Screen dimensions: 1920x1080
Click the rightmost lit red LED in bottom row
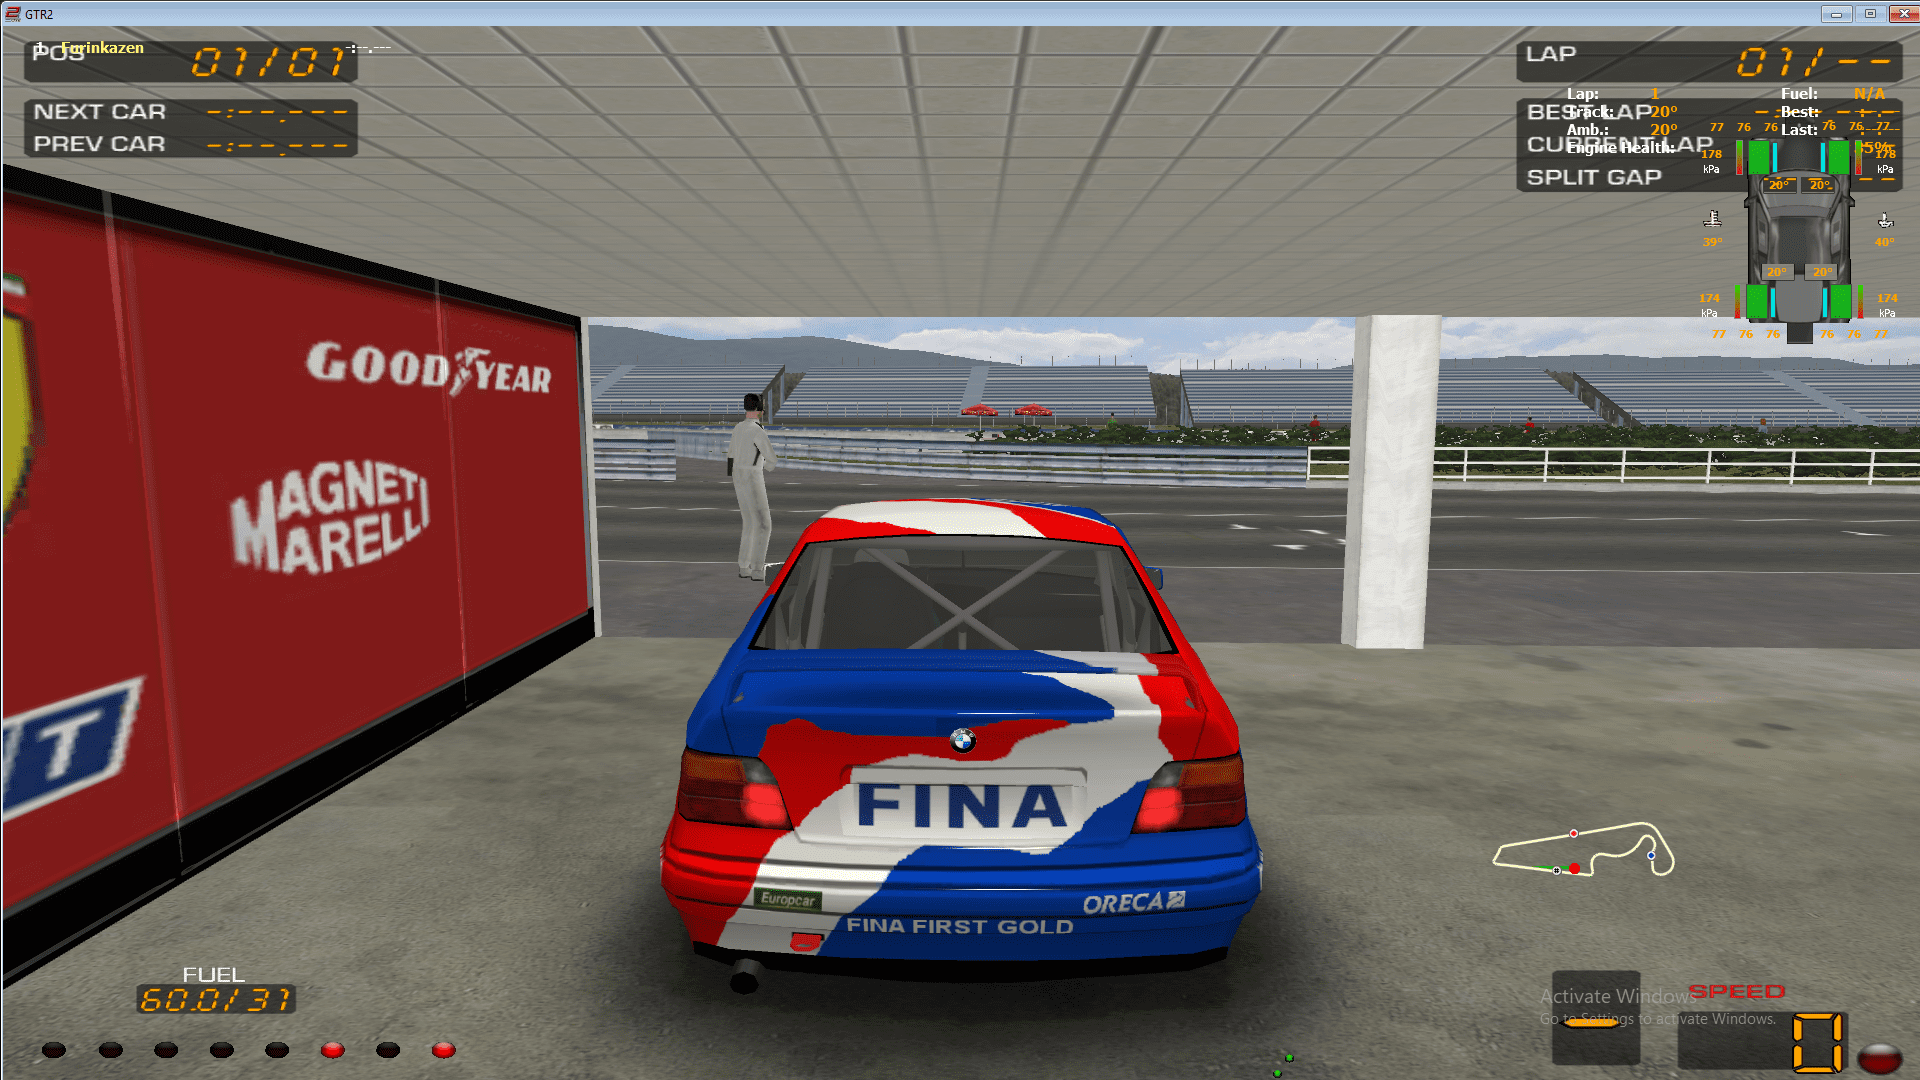(443, 1050)
